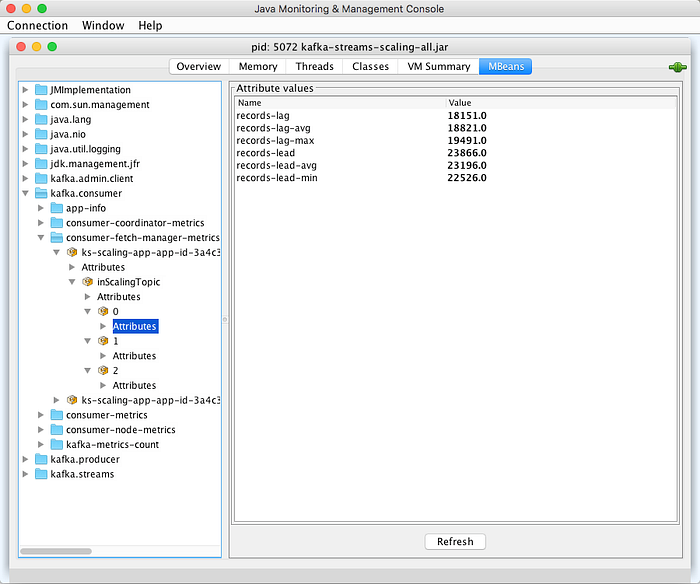Expand the JMImplementation node
The image size is (700, 584).
click(25, 90)
